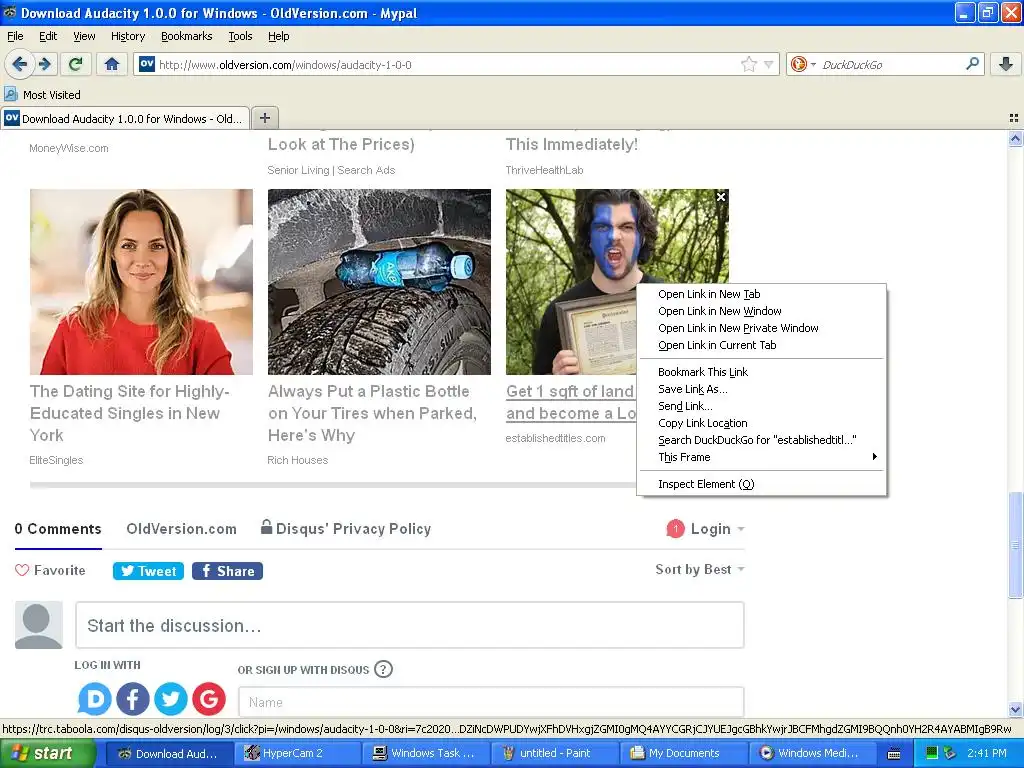Log in with the Twitter circle icon
1024x768 pixels.
pos(170,699)
